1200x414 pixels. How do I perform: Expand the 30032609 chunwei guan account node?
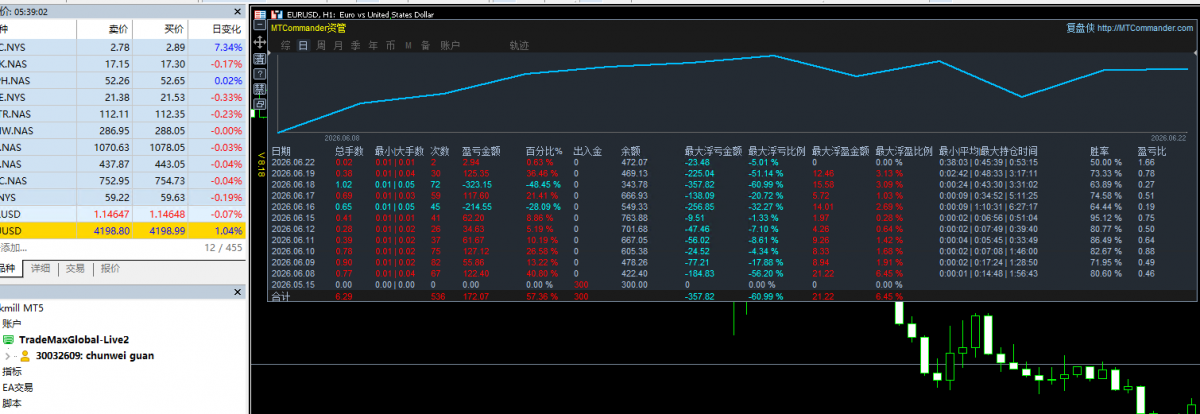(x=8, y=355)
